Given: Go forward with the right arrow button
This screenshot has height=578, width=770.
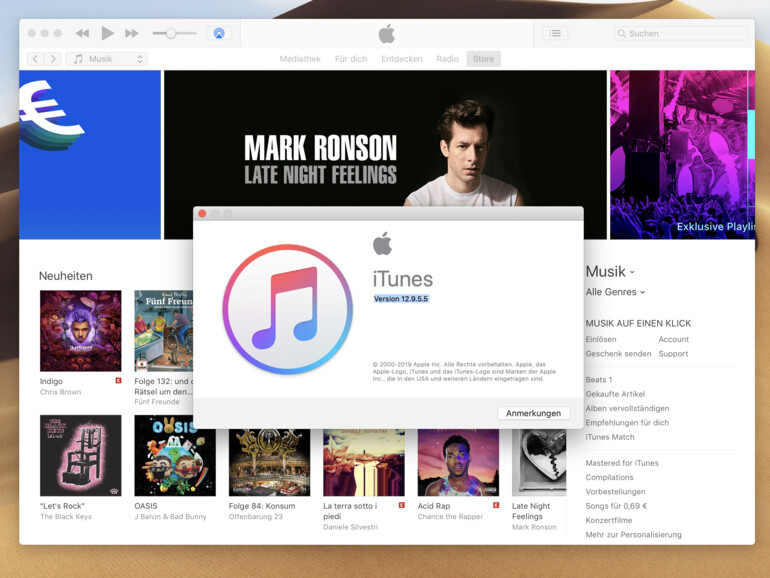Looking at the screenshot, I should click(53, 59).
